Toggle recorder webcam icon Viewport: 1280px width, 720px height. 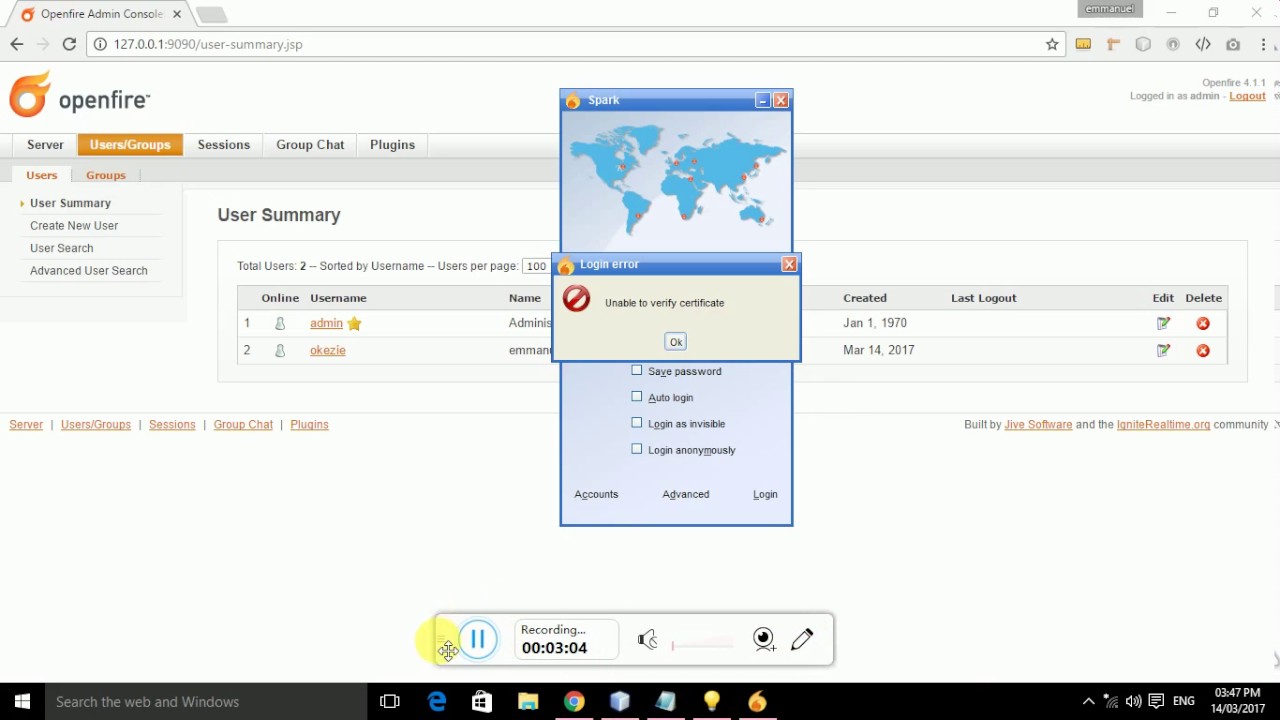click(x=764, y=639)
